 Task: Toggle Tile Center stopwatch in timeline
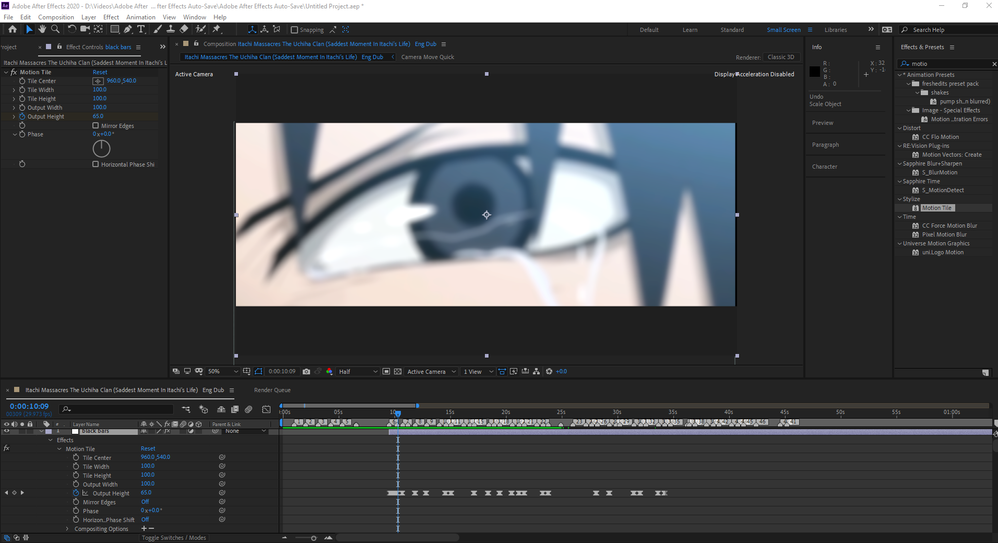coord(76,457)
